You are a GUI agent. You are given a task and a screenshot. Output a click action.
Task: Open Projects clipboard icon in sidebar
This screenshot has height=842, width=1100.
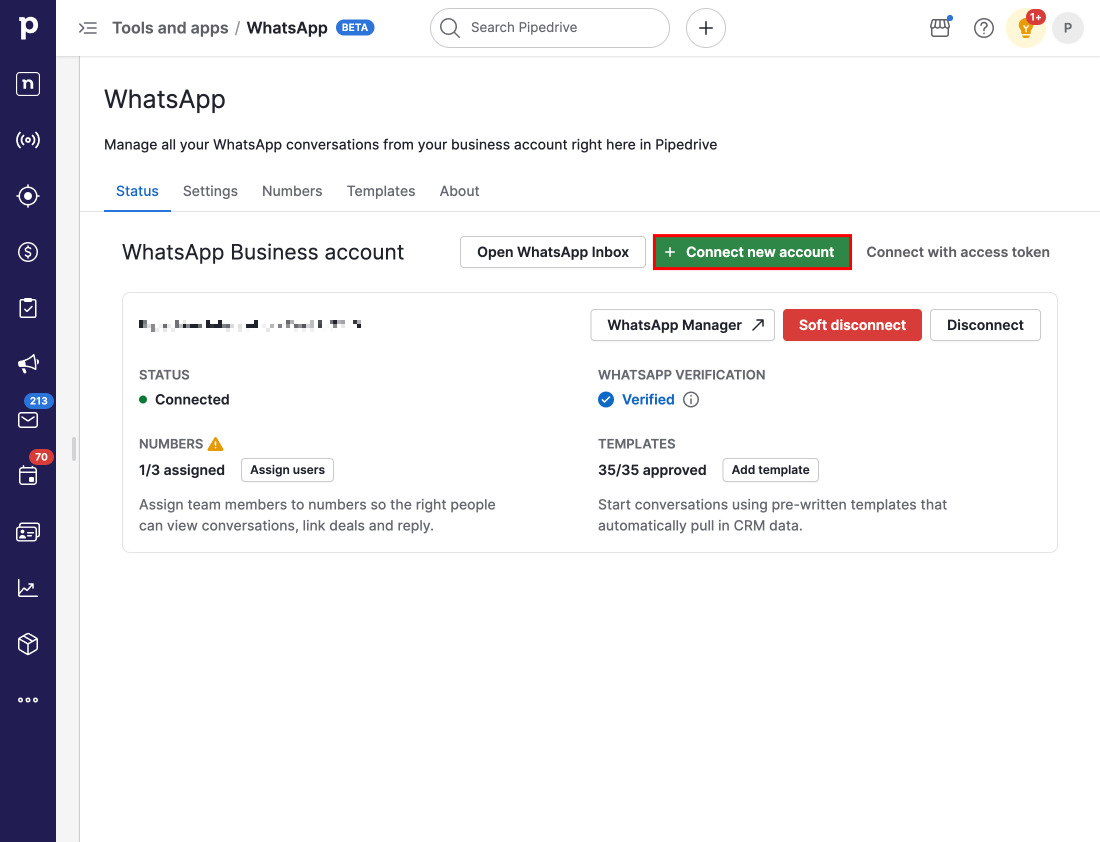(x=27, y=308)
